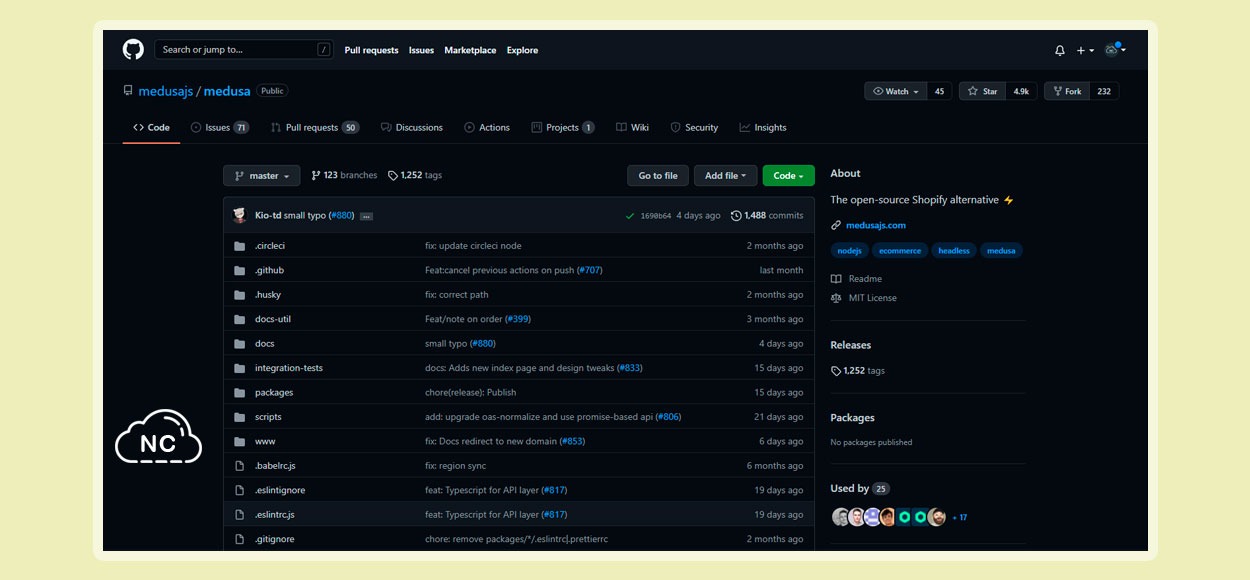Open the packages folder
The width and height of the screenshot is (1250, 580).
274,393
